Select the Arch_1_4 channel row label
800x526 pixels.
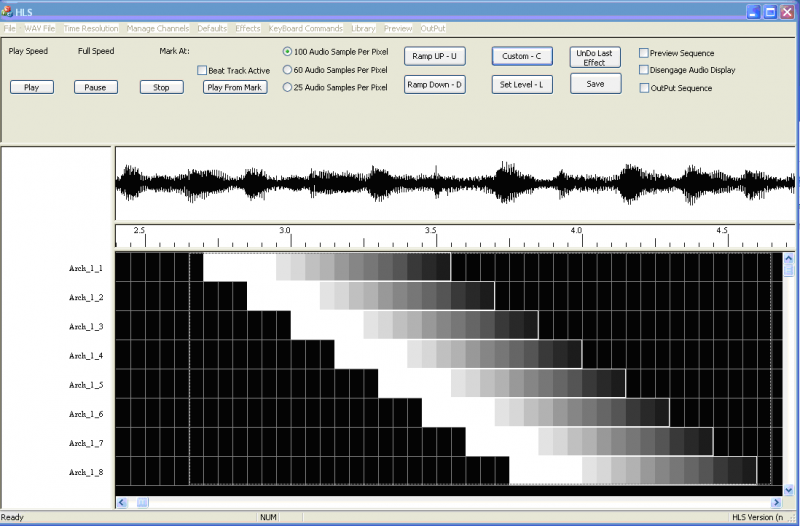[86, 356]
